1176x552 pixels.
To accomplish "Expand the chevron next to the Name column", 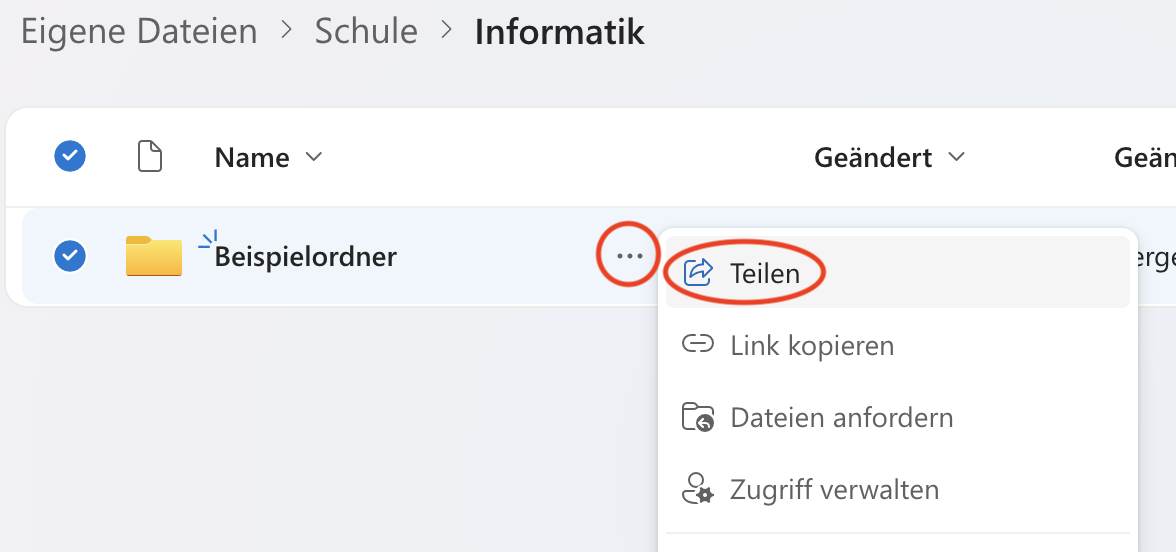I will pyautogui.click(x=314, y=157).
